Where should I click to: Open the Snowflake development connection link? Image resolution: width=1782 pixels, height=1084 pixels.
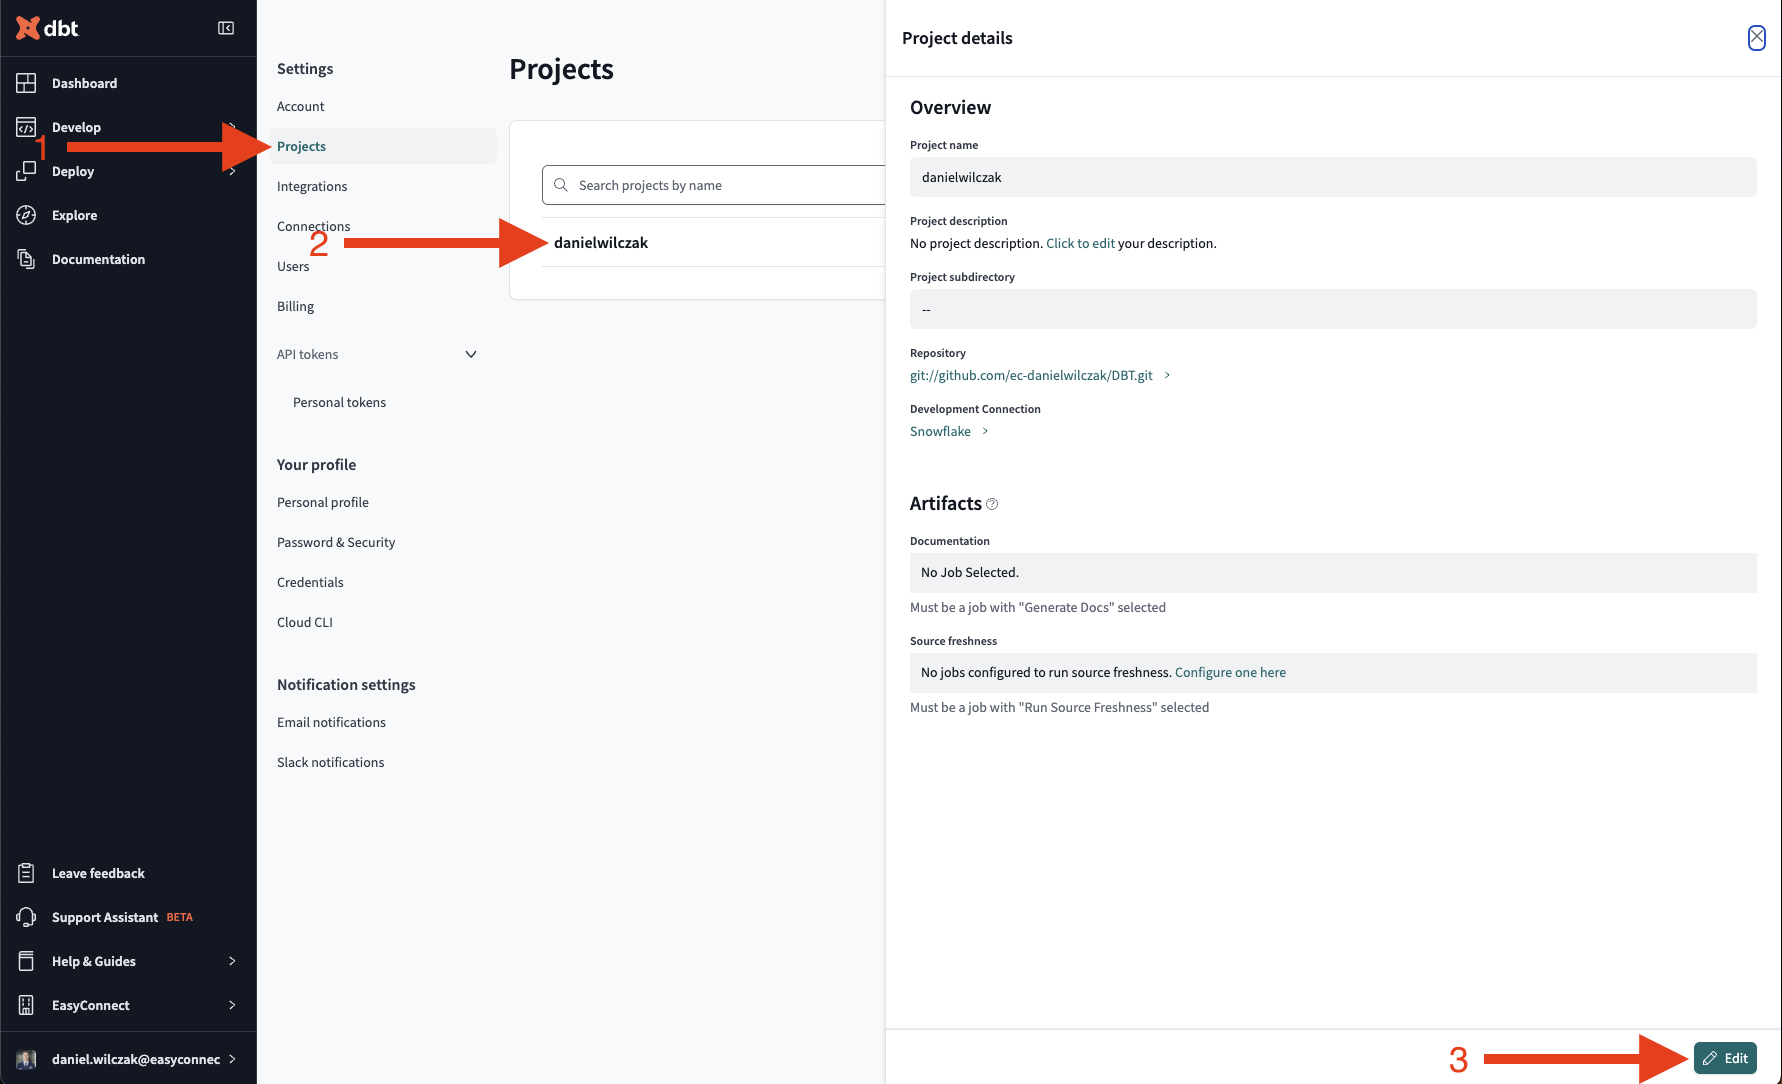(940, 431)
